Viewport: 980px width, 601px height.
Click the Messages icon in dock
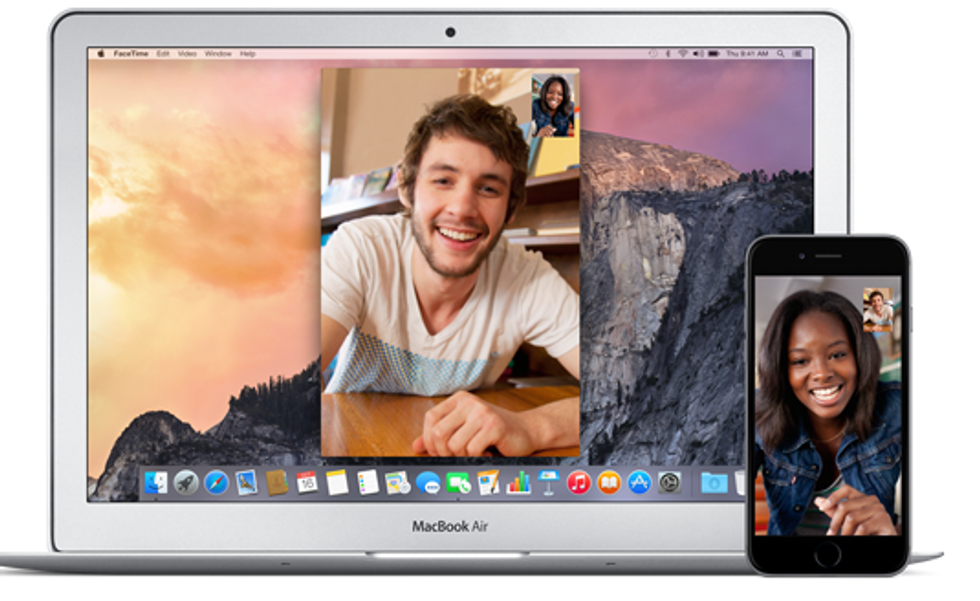pyautogui.click(x=428, y=483)
